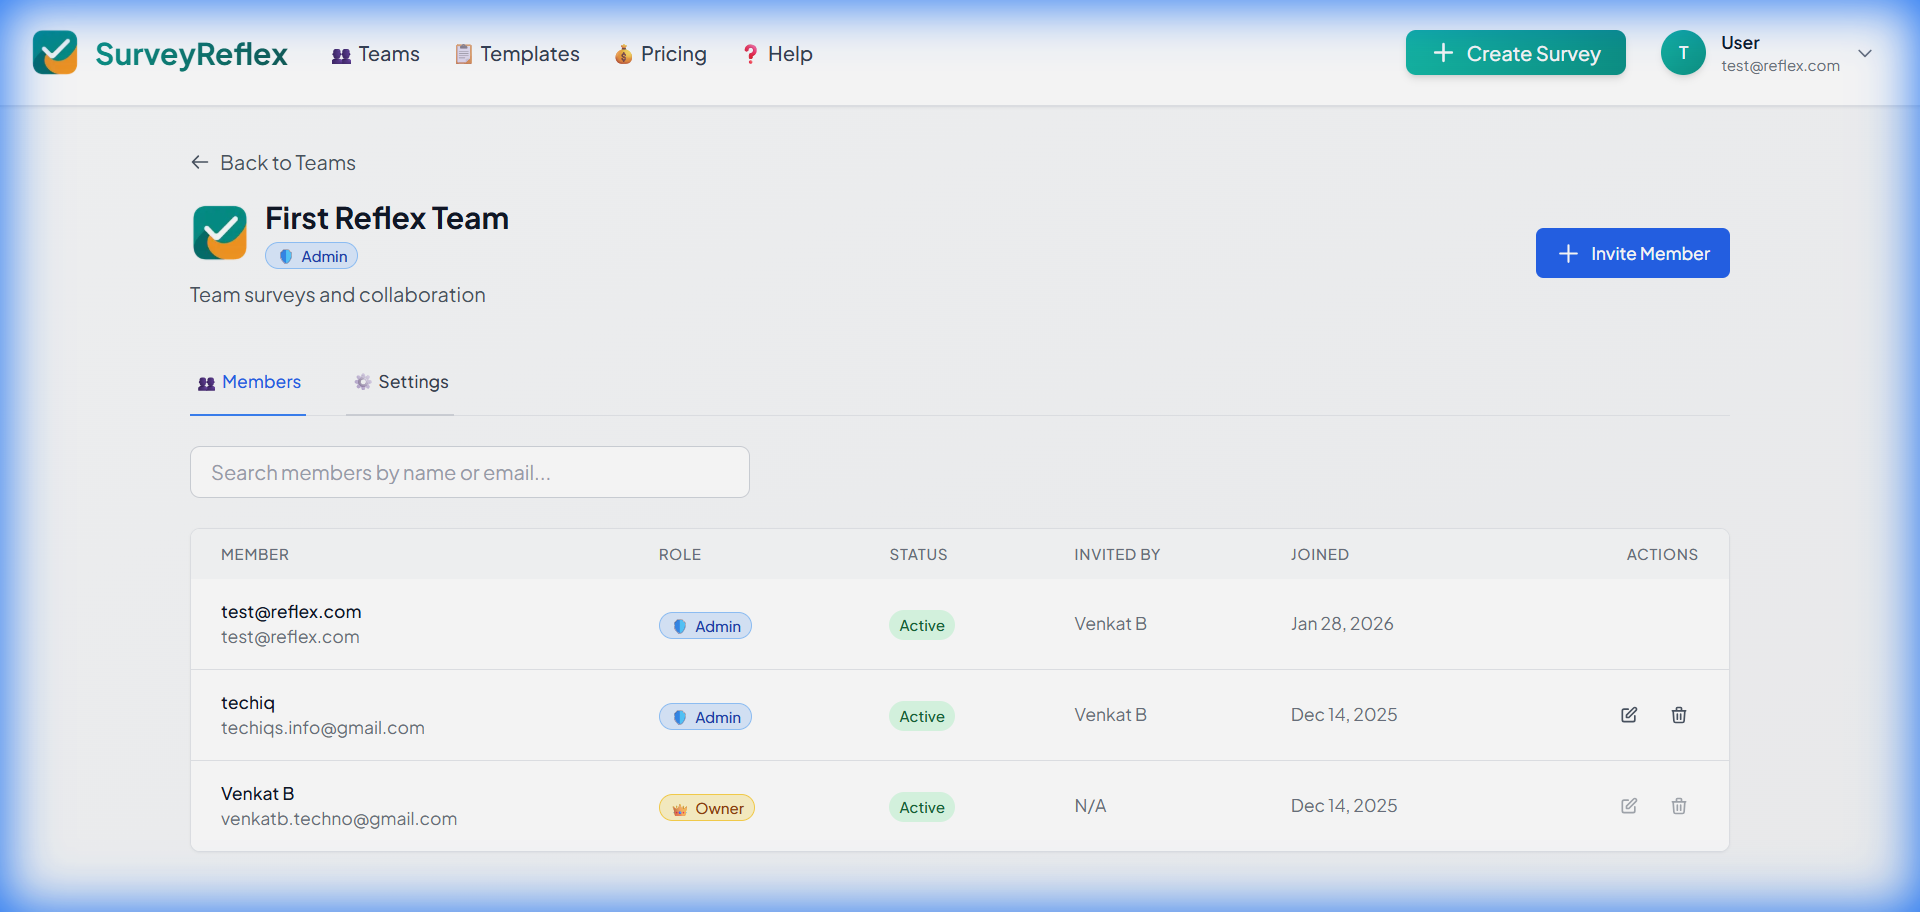
Task: Edit the techiq member row
Action: click(1629, 715)
